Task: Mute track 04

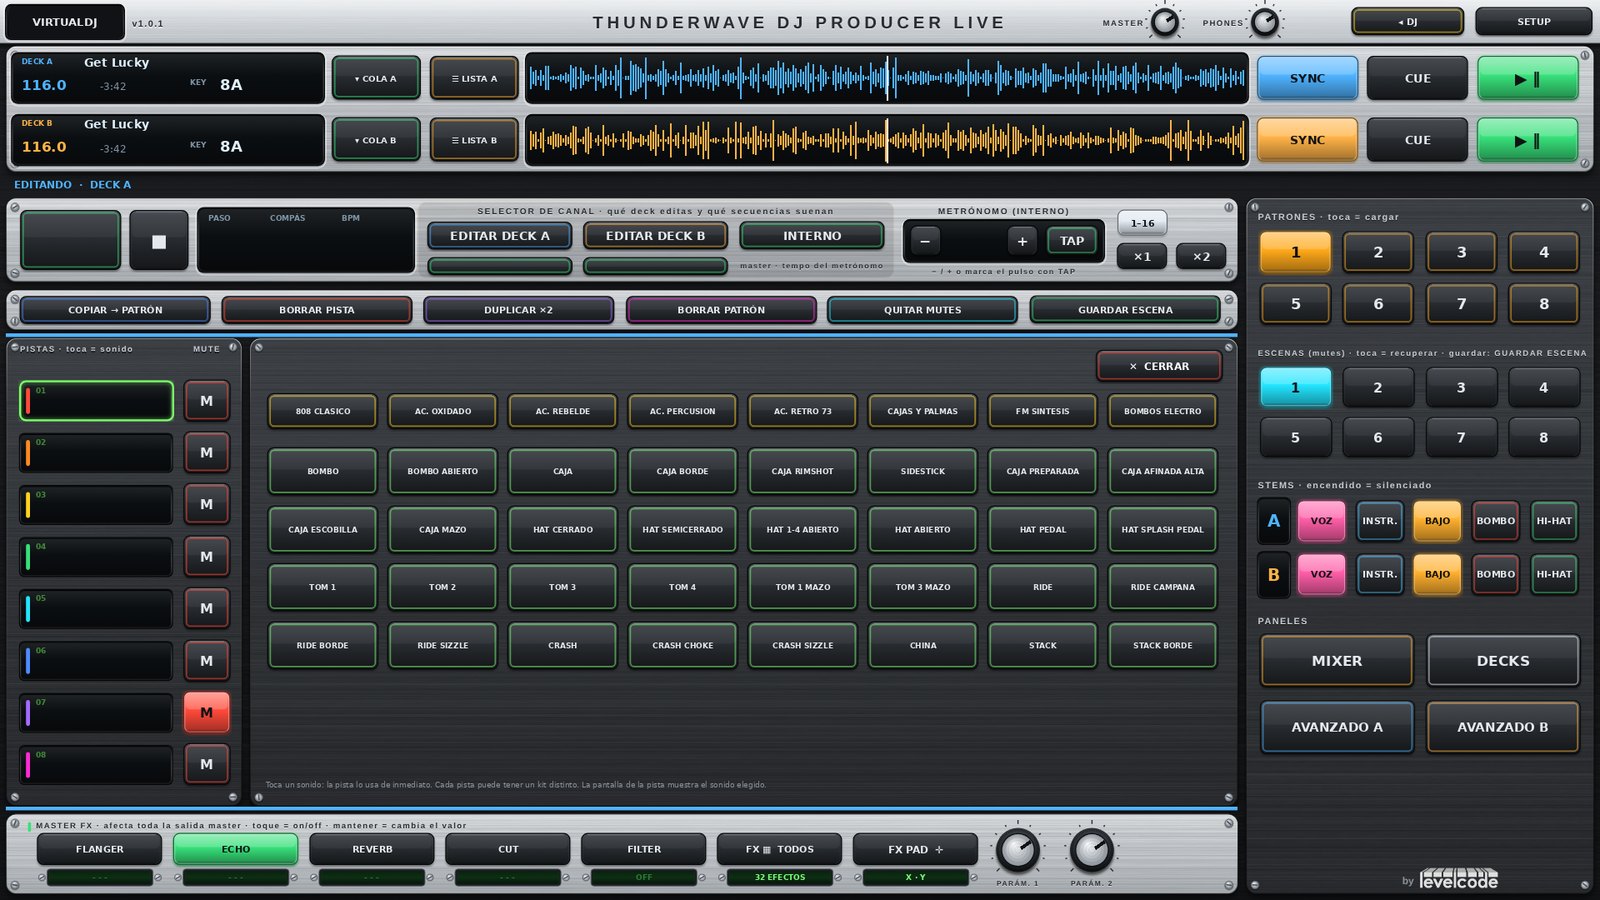Action: [206, 557]
